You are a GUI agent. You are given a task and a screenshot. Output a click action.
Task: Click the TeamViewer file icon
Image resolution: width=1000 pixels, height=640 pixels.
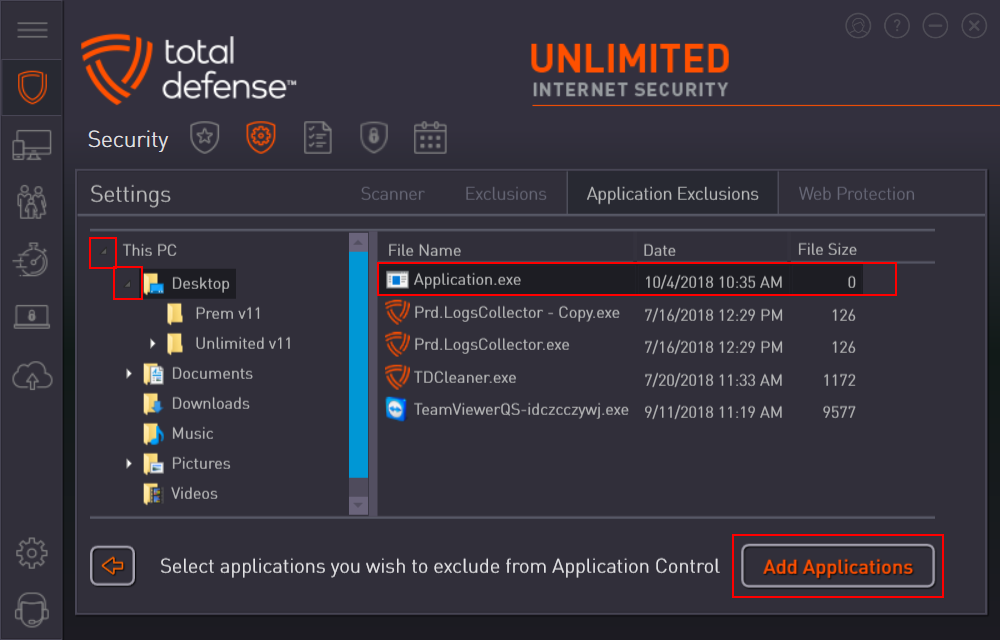click(x=397, y=410)
